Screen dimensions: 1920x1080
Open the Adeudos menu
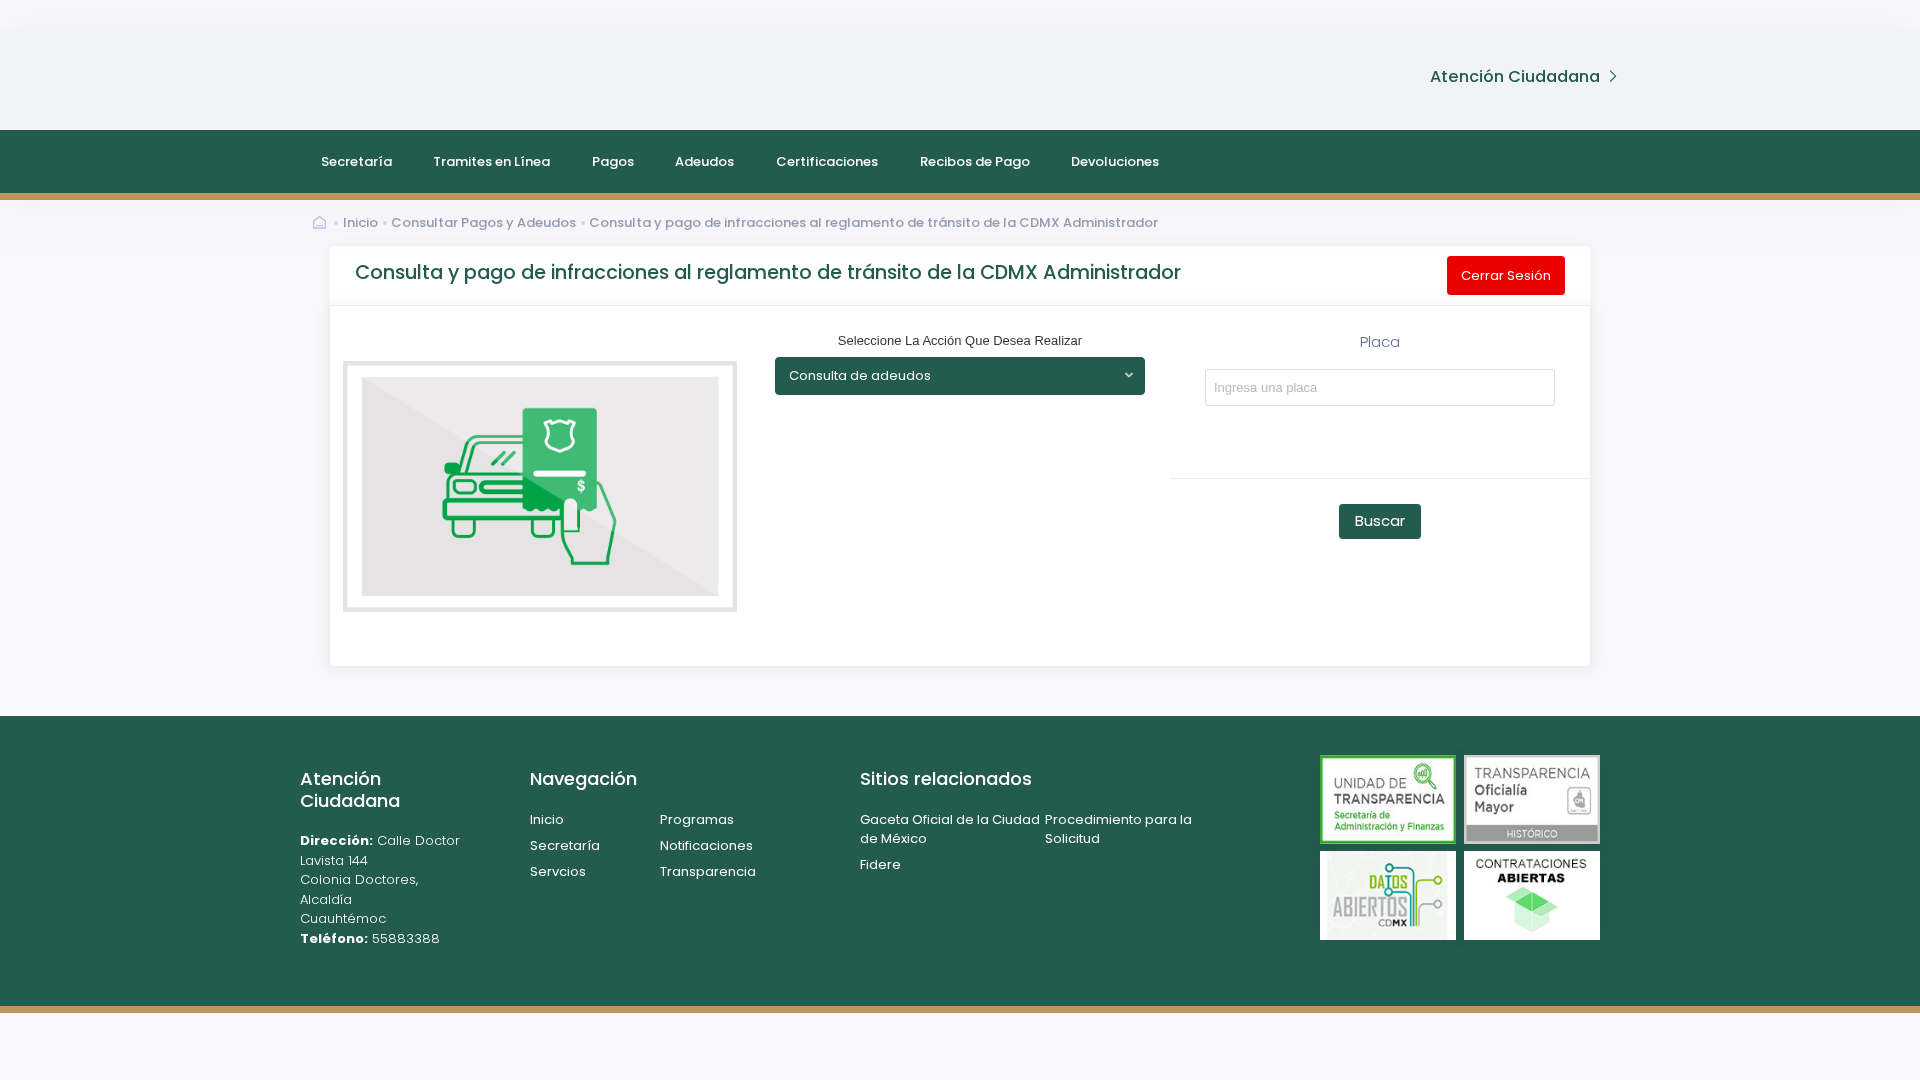[704, 162]
